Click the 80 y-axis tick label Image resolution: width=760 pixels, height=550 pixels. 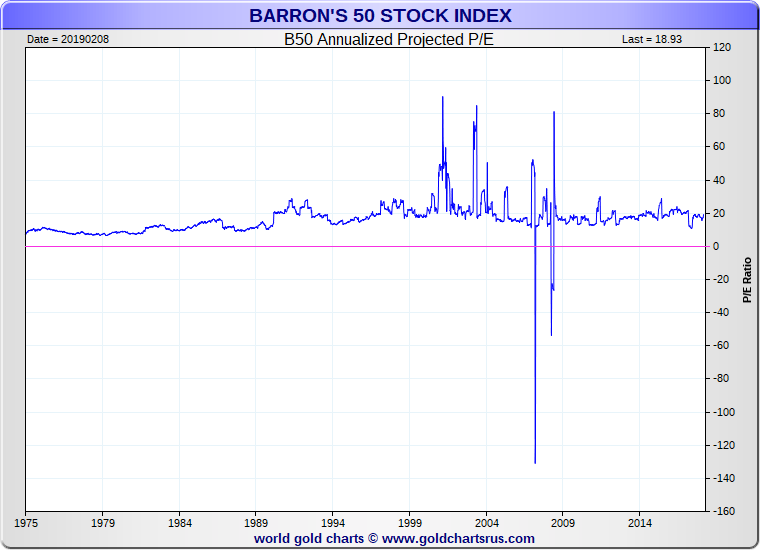(719, 113)
